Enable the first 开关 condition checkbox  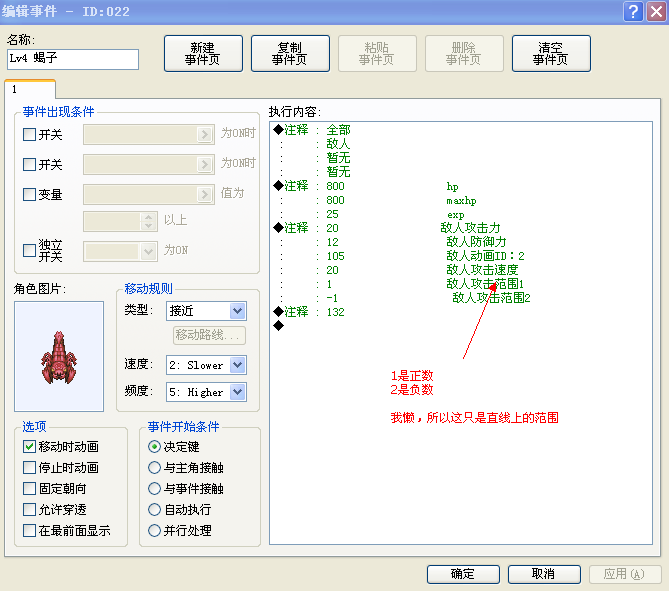(29, 135)
